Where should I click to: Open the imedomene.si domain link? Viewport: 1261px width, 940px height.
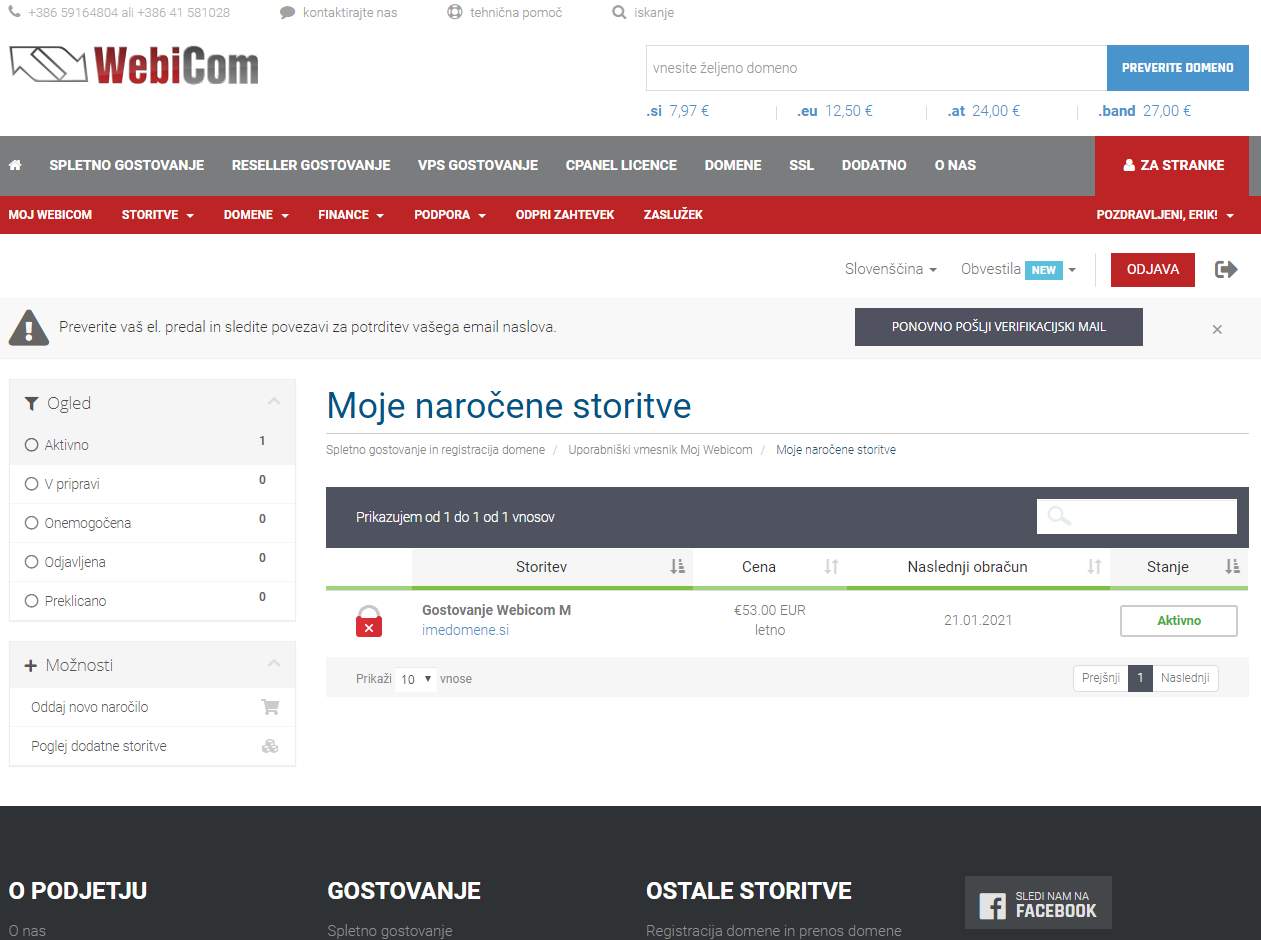click(465, 631)
